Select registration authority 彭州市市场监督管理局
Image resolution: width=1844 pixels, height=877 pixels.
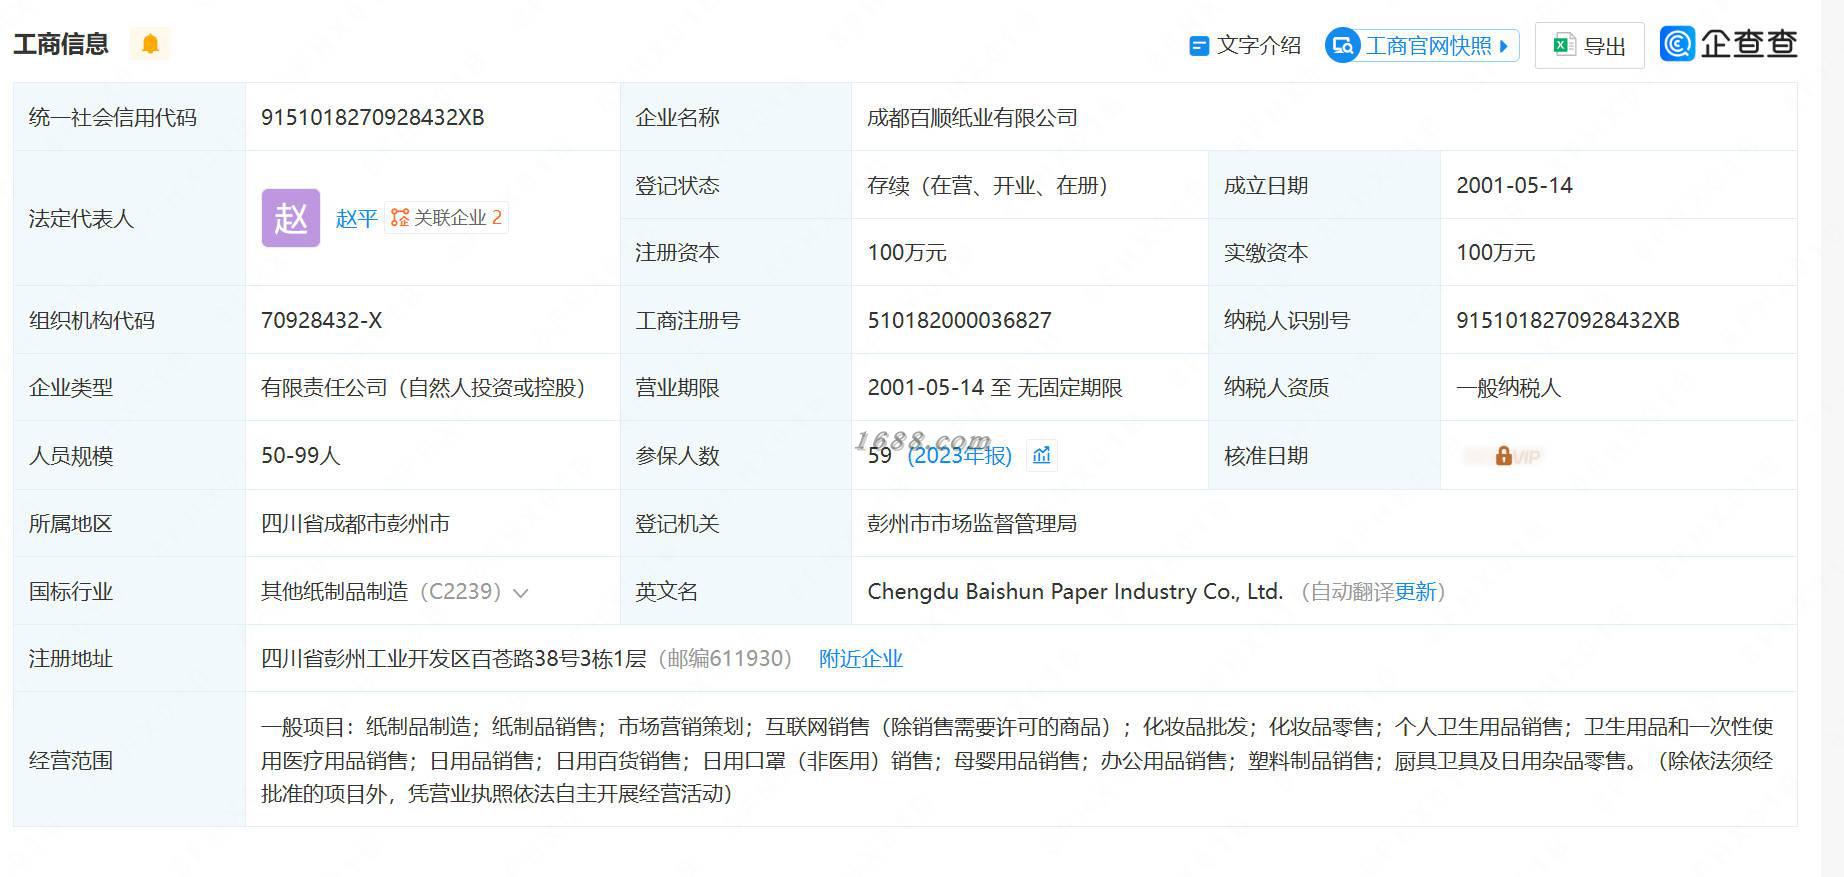(x=972, y=524)
